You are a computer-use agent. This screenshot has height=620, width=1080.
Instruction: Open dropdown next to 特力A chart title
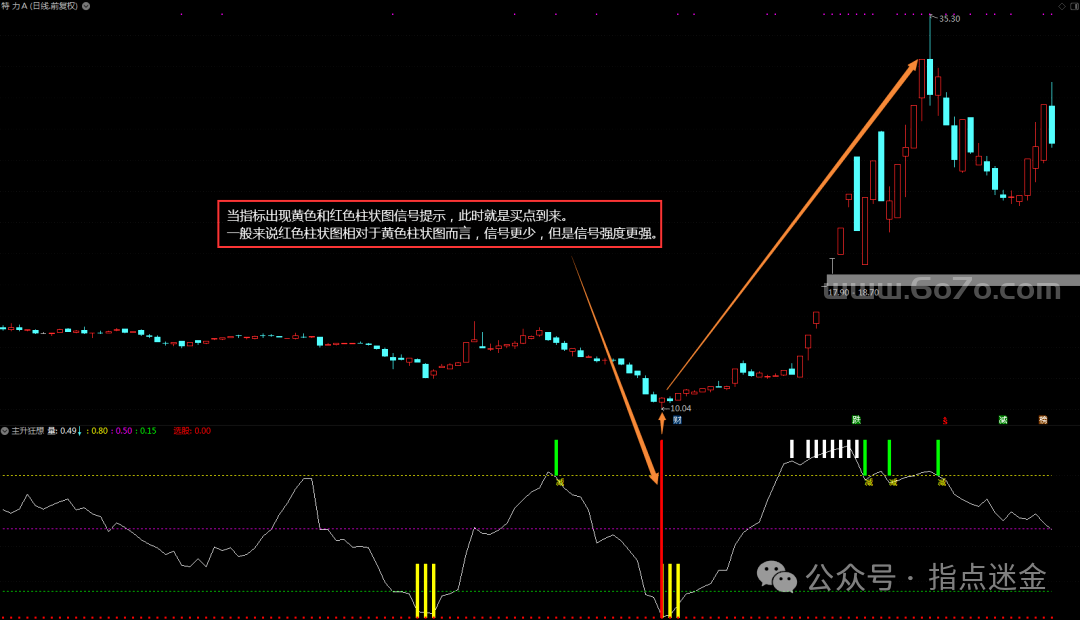pyautogui.click(x=84, y=6)
